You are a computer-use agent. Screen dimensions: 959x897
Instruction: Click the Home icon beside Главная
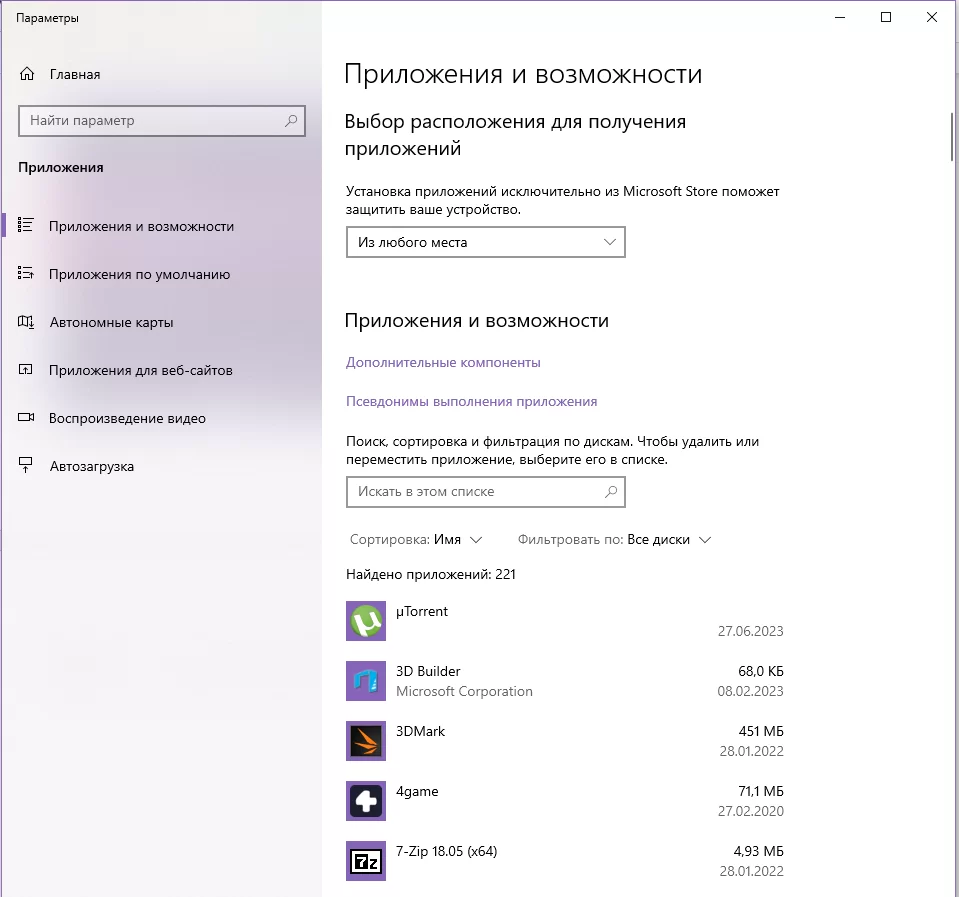[27, 74]
